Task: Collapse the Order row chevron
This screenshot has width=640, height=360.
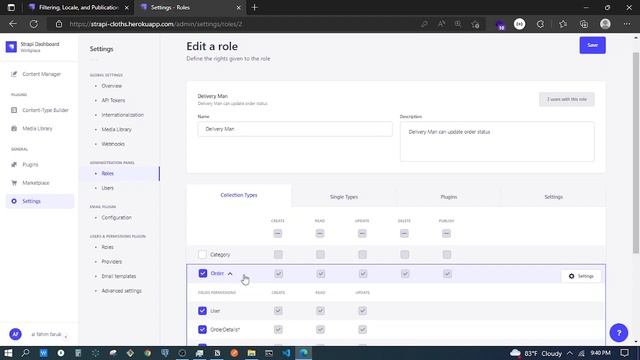Action: [230, 273]
